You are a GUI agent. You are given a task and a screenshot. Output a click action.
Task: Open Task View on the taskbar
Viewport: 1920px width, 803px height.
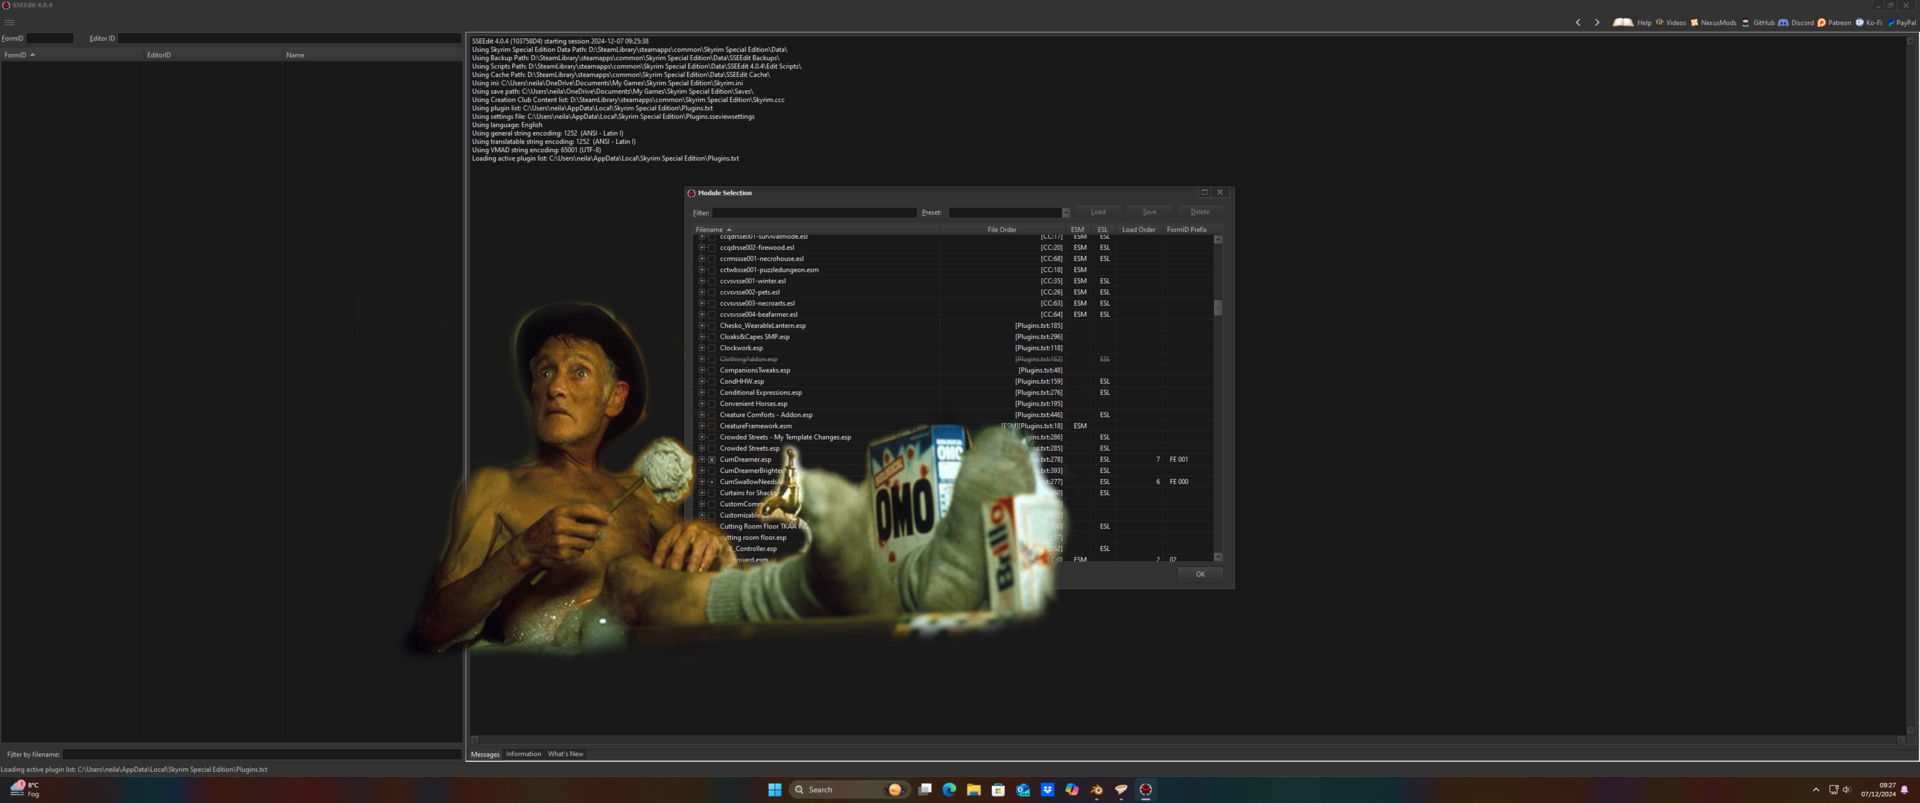[x=925, y=790]
